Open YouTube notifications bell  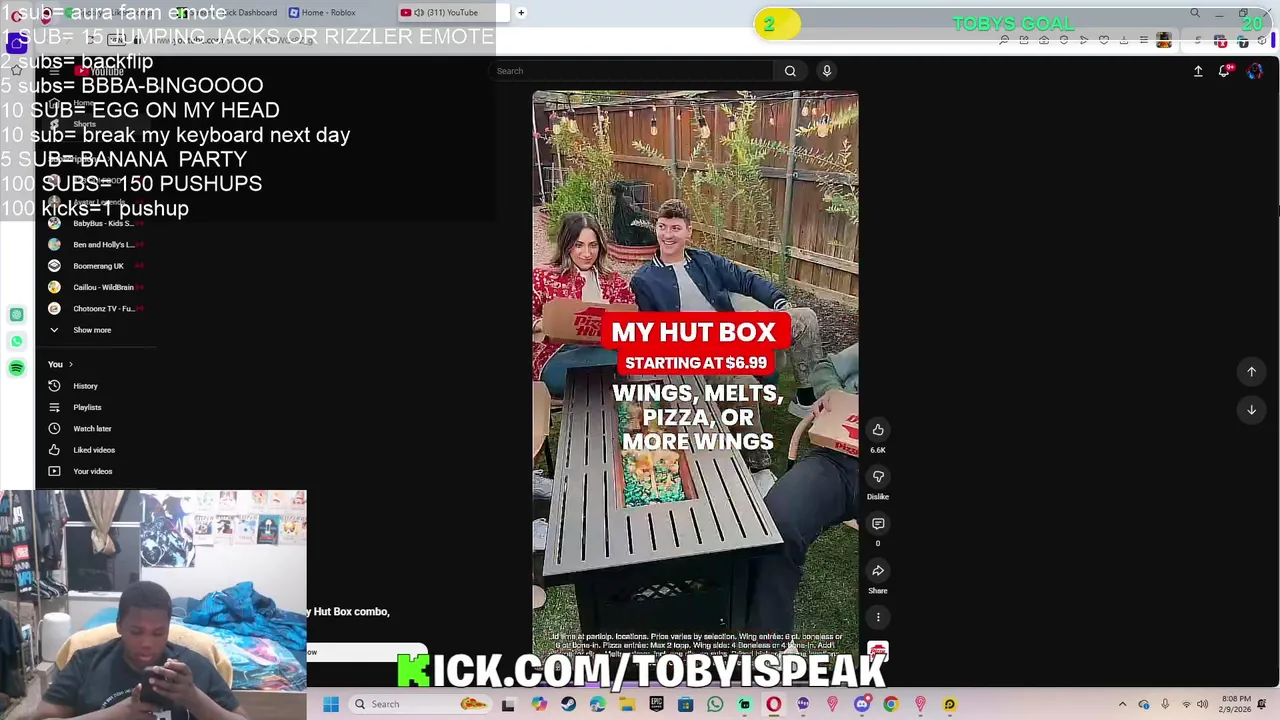pos(1225,71)
